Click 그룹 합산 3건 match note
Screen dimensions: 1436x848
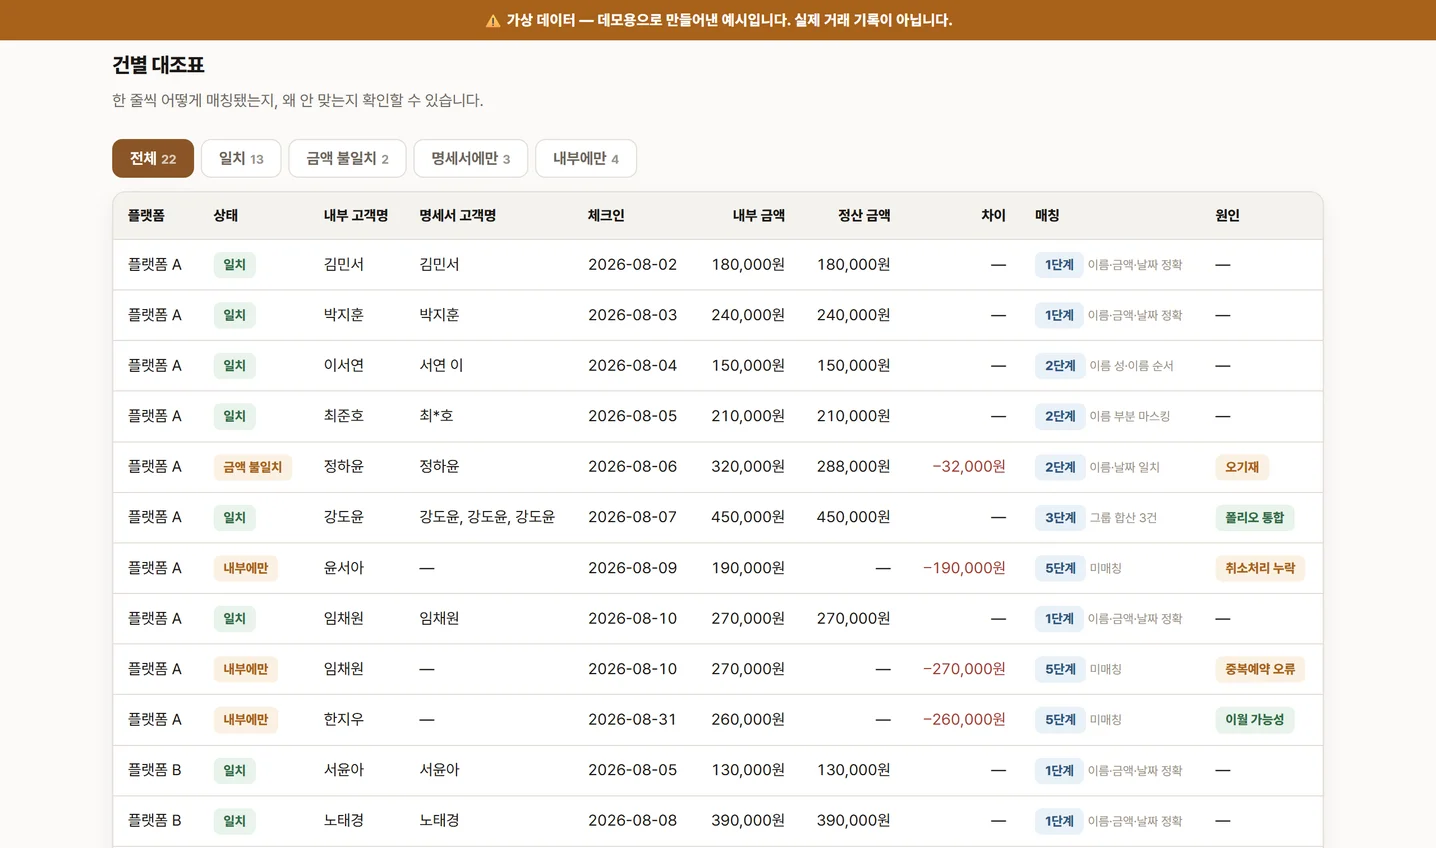(1123, 518)
